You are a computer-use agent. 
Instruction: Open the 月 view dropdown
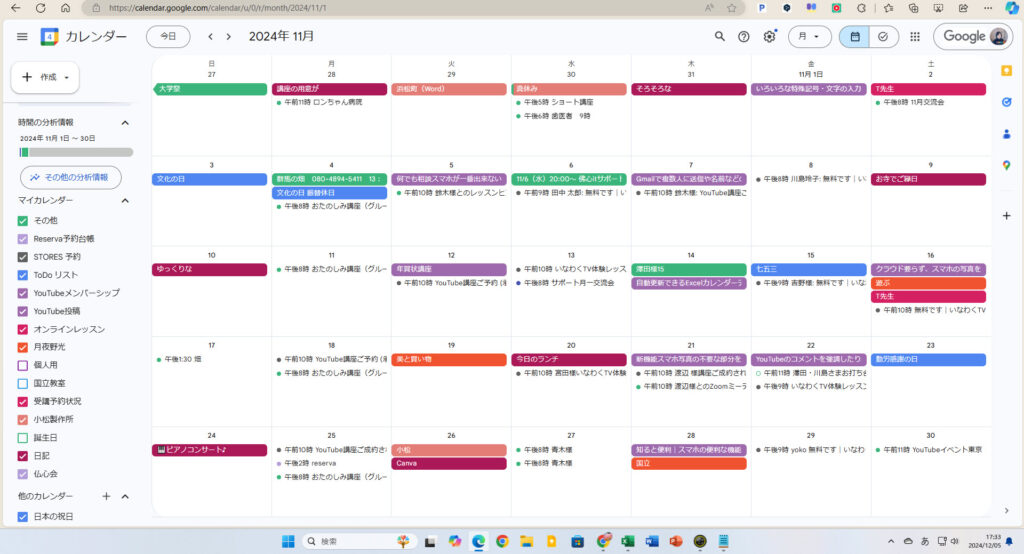click(809, 36)
